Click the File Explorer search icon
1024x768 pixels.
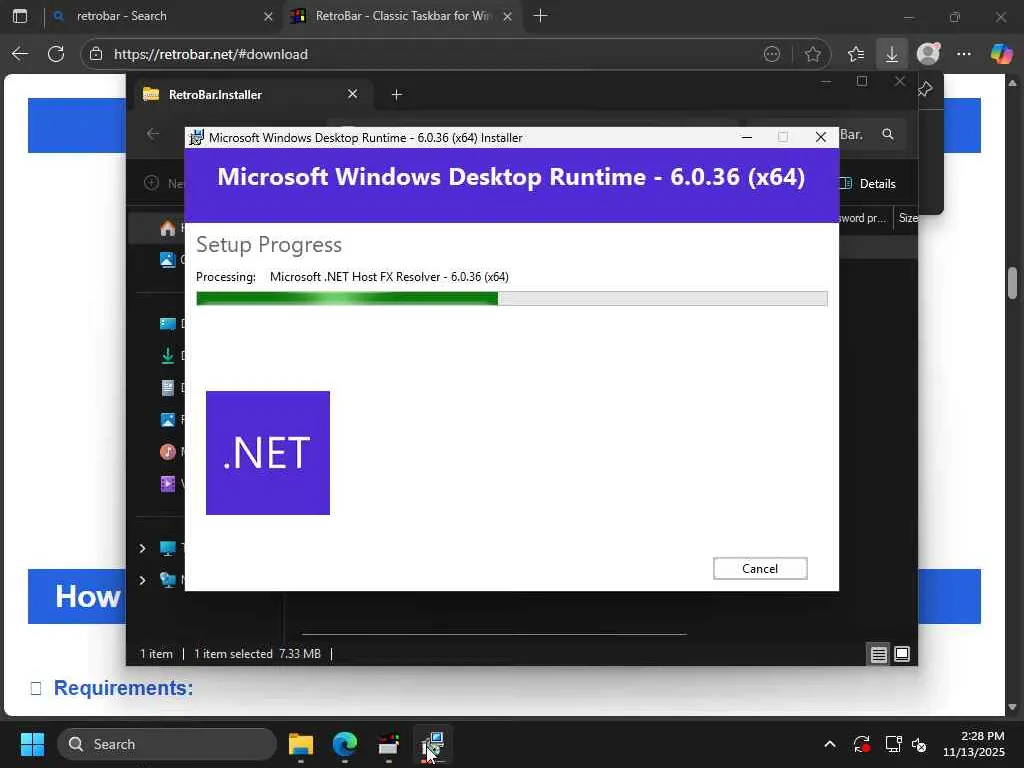[888, 134]
